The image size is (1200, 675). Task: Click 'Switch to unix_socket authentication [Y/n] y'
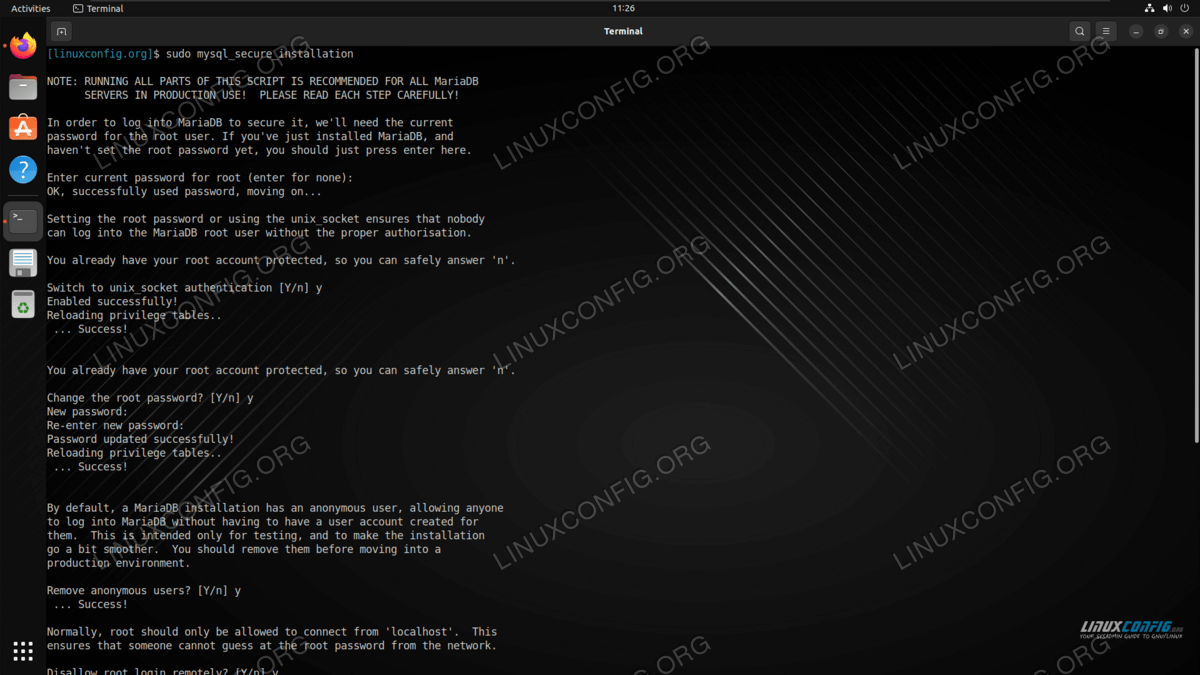click(x=185, y=288)
